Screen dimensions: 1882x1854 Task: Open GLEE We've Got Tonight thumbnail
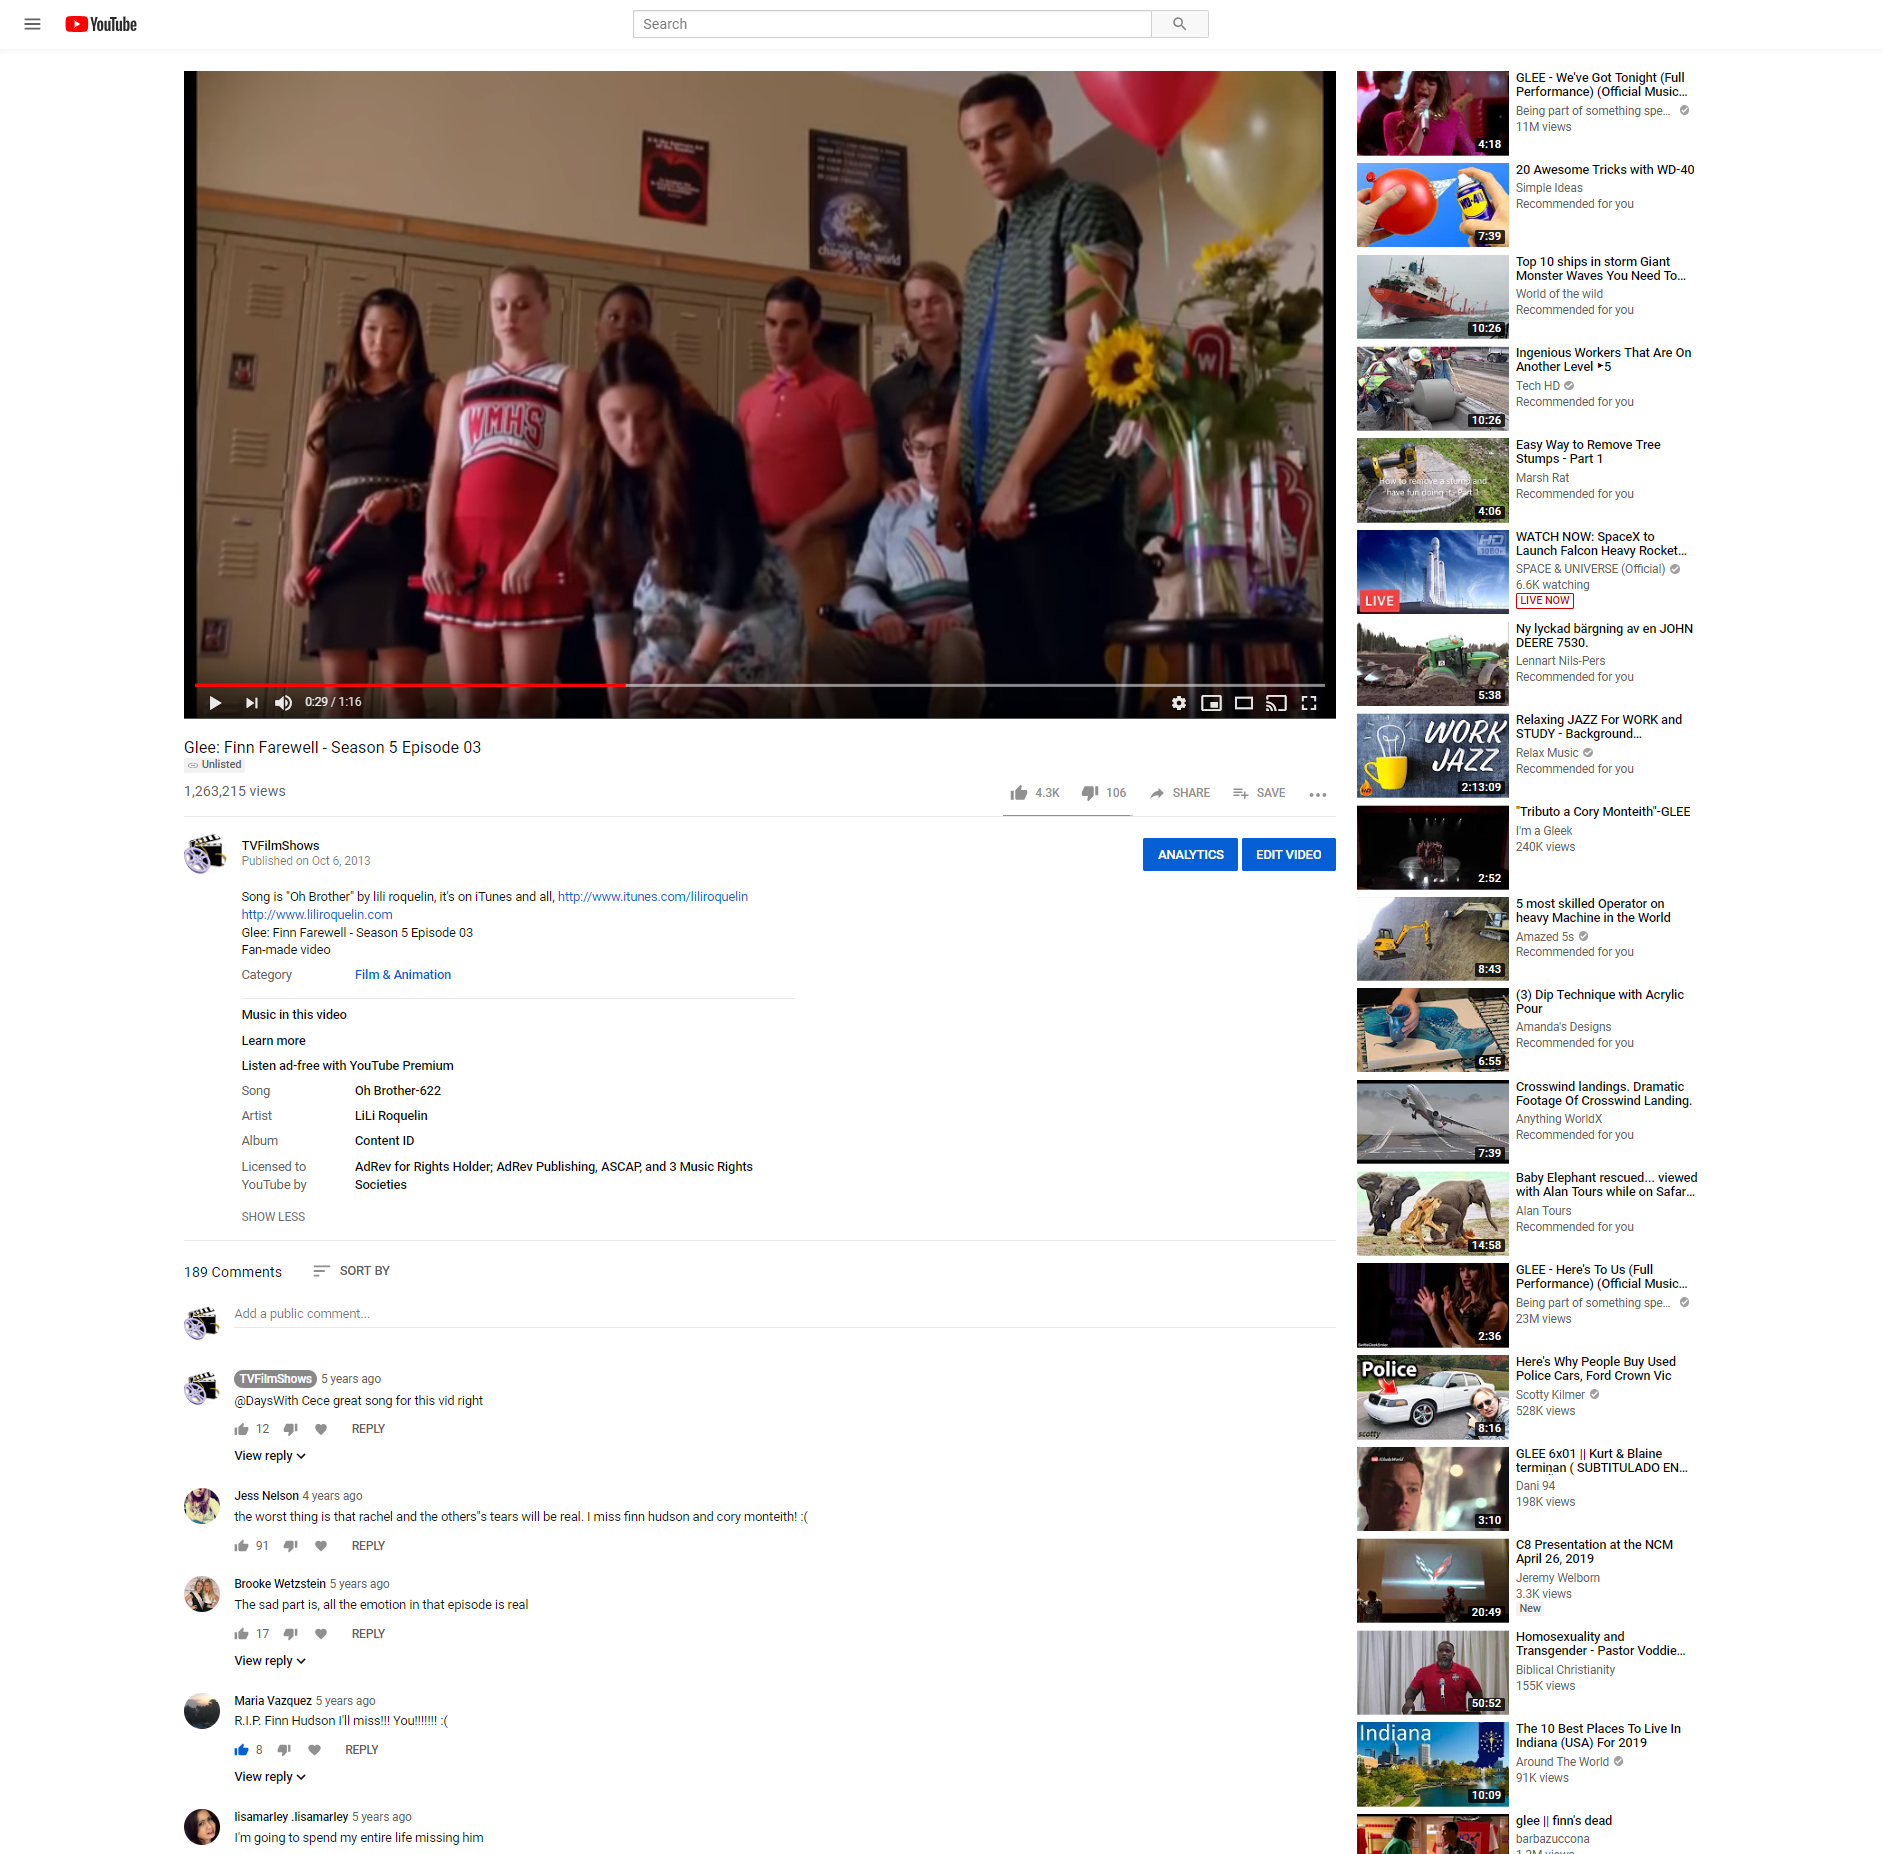coord(1432,113)
